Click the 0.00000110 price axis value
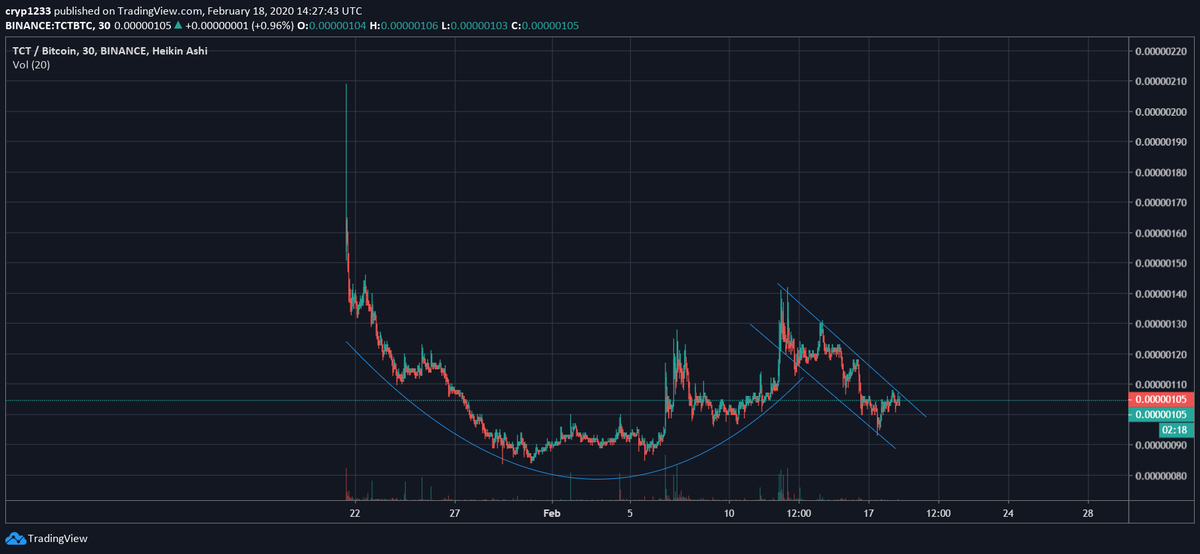Viewport: 1200px width, 554px height. click(1162, 385)
